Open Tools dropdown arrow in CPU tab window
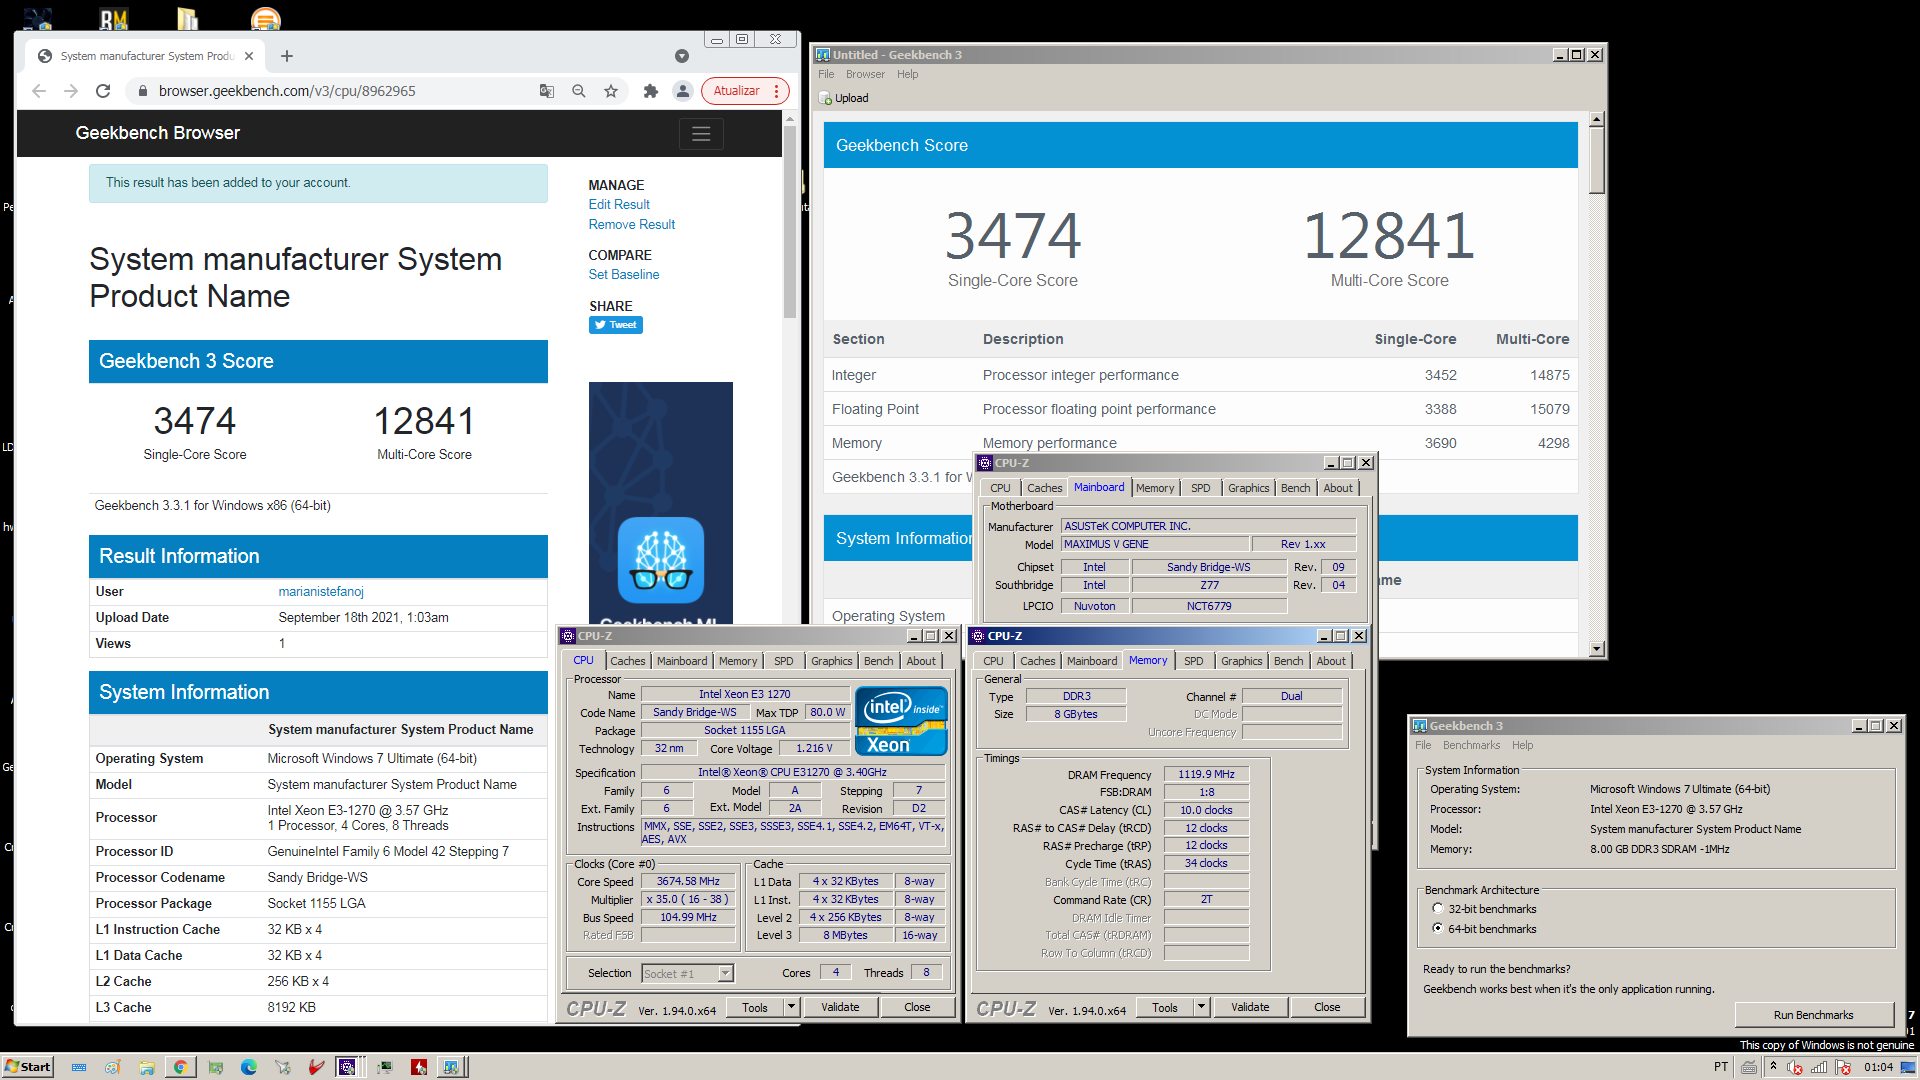1920x1080 pixels. (791, 1007)
